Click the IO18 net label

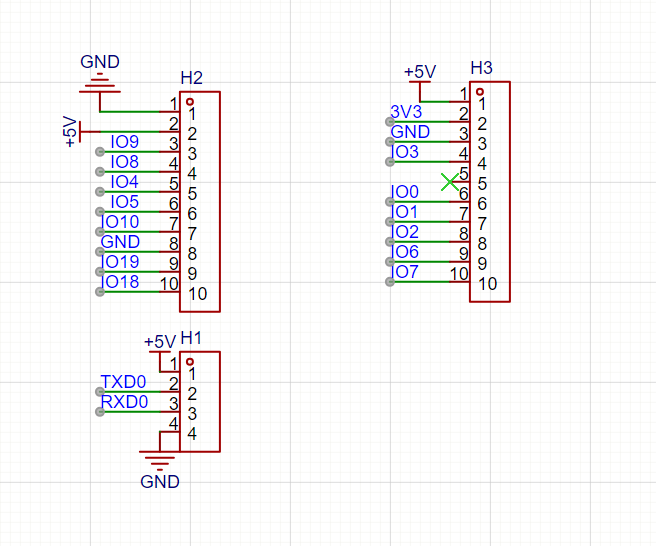[x=121, y=282]
